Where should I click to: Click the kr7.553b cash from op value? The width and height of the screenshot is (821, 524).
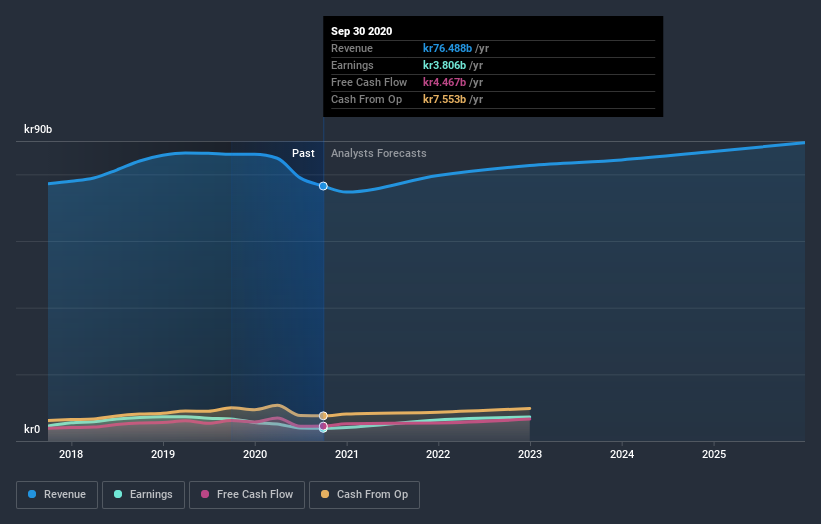(x=444, y=99)
